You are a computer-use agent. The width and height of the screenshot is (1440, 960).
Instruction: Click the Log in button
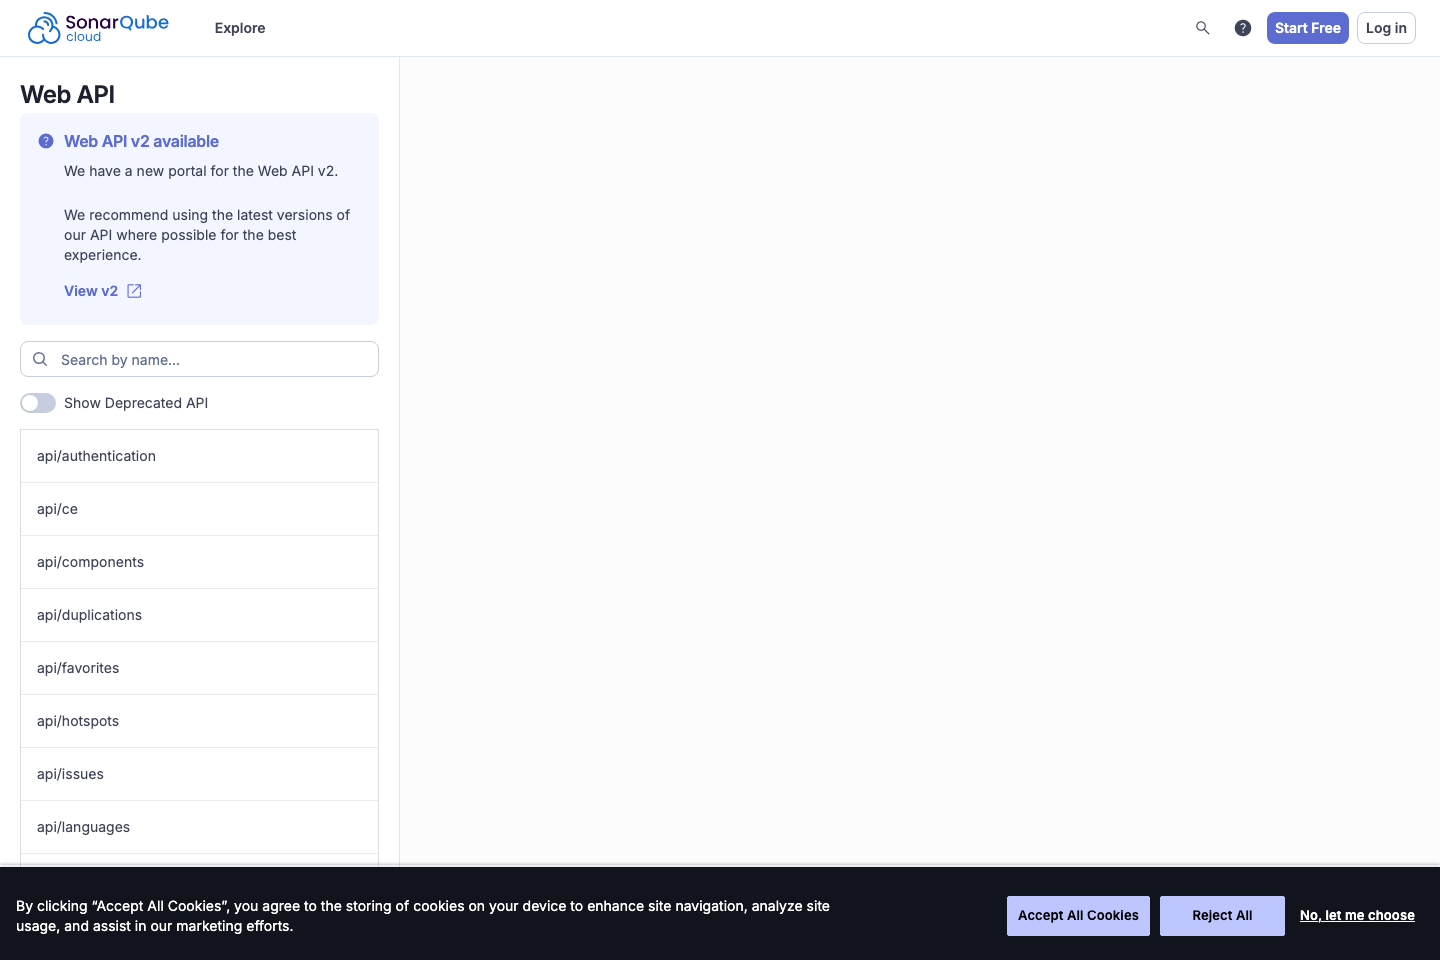[1386, 28]
